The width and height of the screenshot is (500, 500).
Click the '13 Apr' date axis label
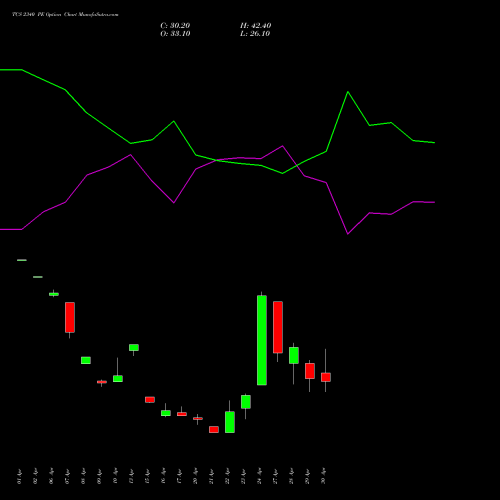131,476
